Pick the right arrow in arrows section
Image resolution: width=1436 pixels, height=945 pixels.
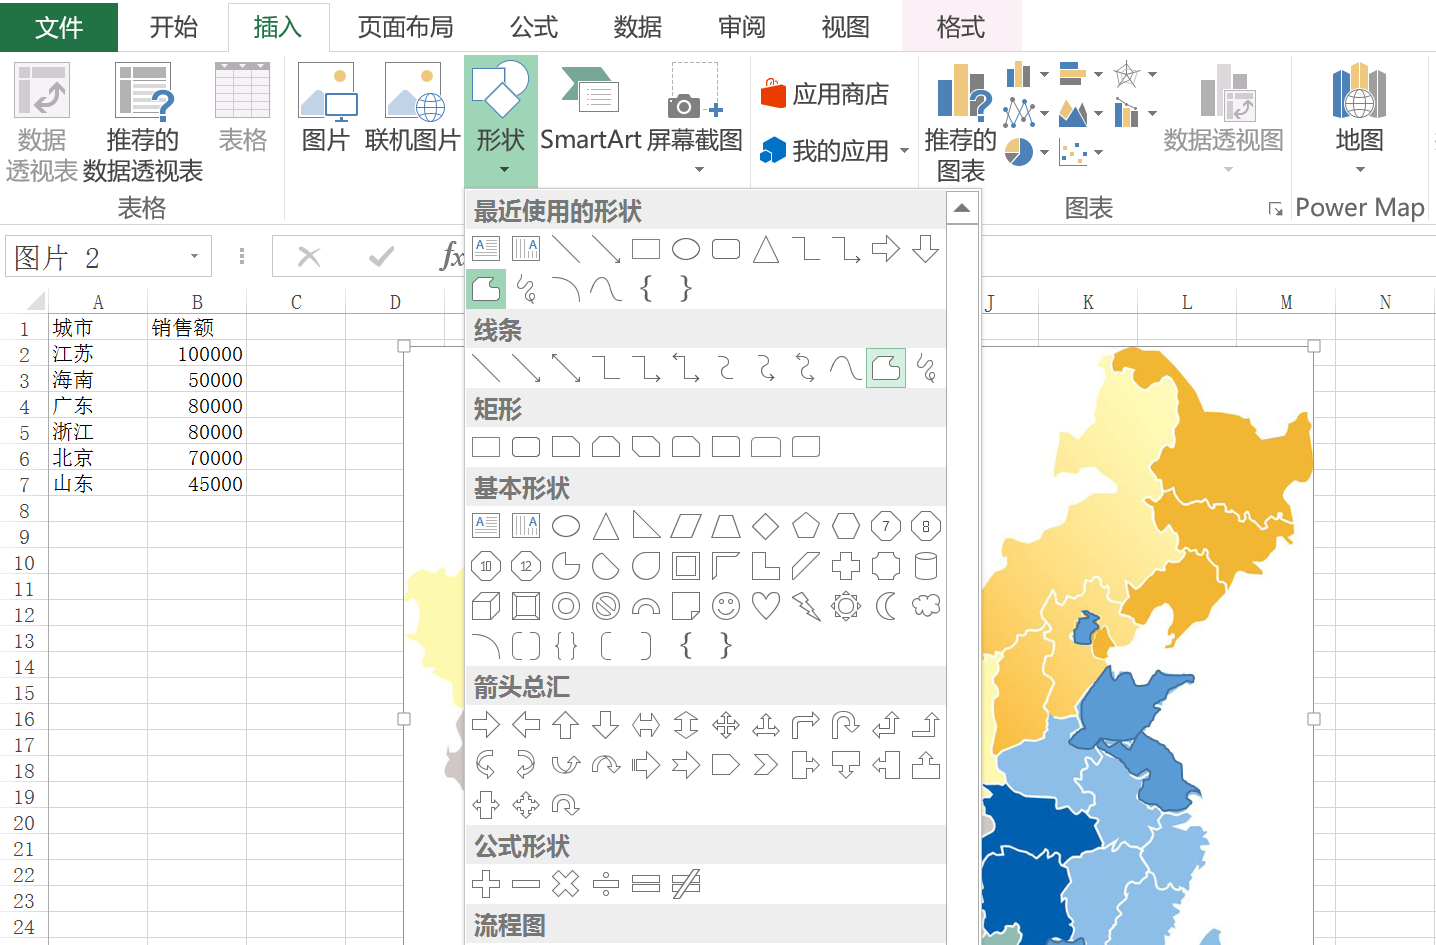pos(486,725)
